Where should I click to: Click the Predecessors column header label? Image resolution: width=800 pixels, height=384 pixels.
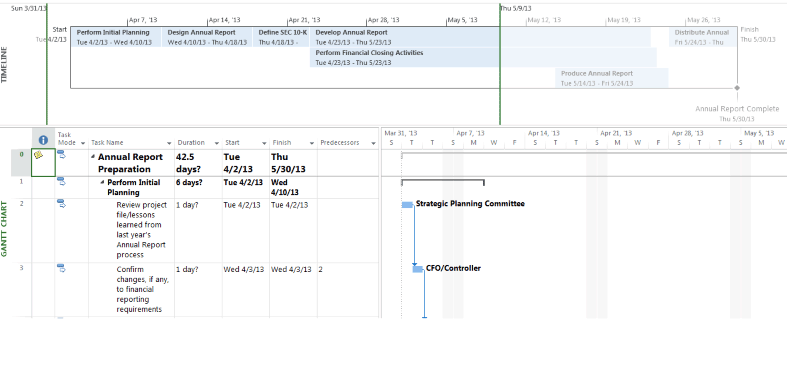pyautogui.click(x=340, y=143)
